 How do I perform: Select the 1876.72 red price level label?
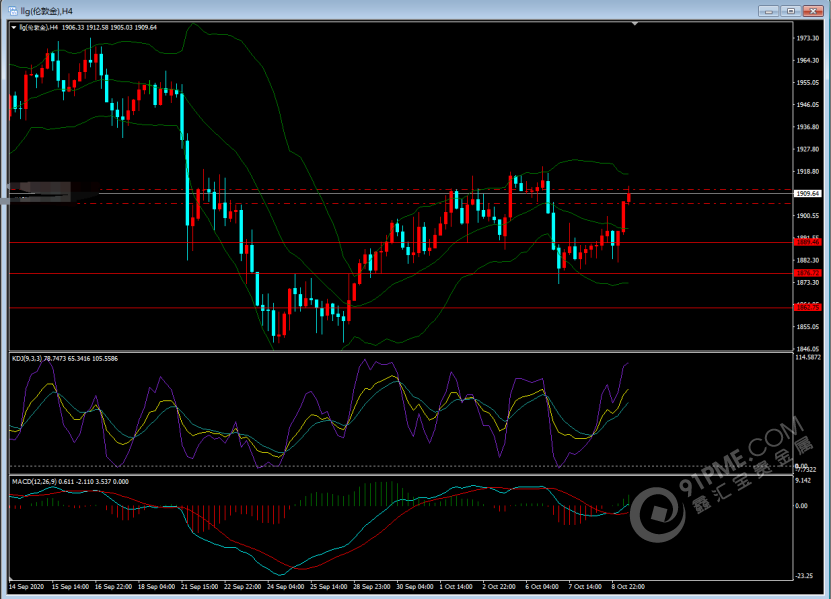click(x=807, y=273)
